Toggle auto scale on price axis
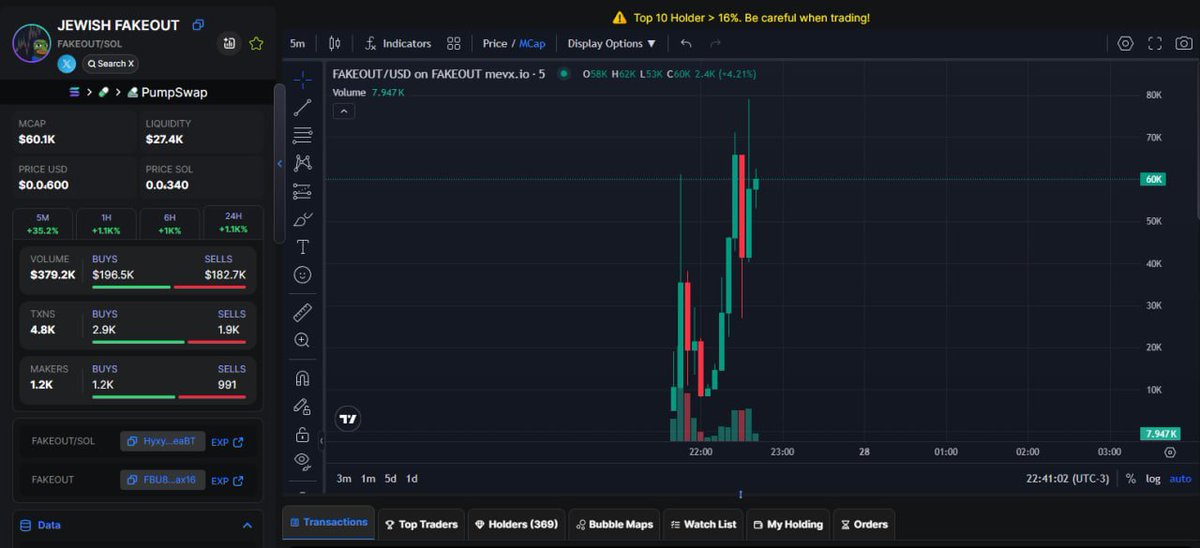Screen dimensions: 1200x548 point(1180,479)
